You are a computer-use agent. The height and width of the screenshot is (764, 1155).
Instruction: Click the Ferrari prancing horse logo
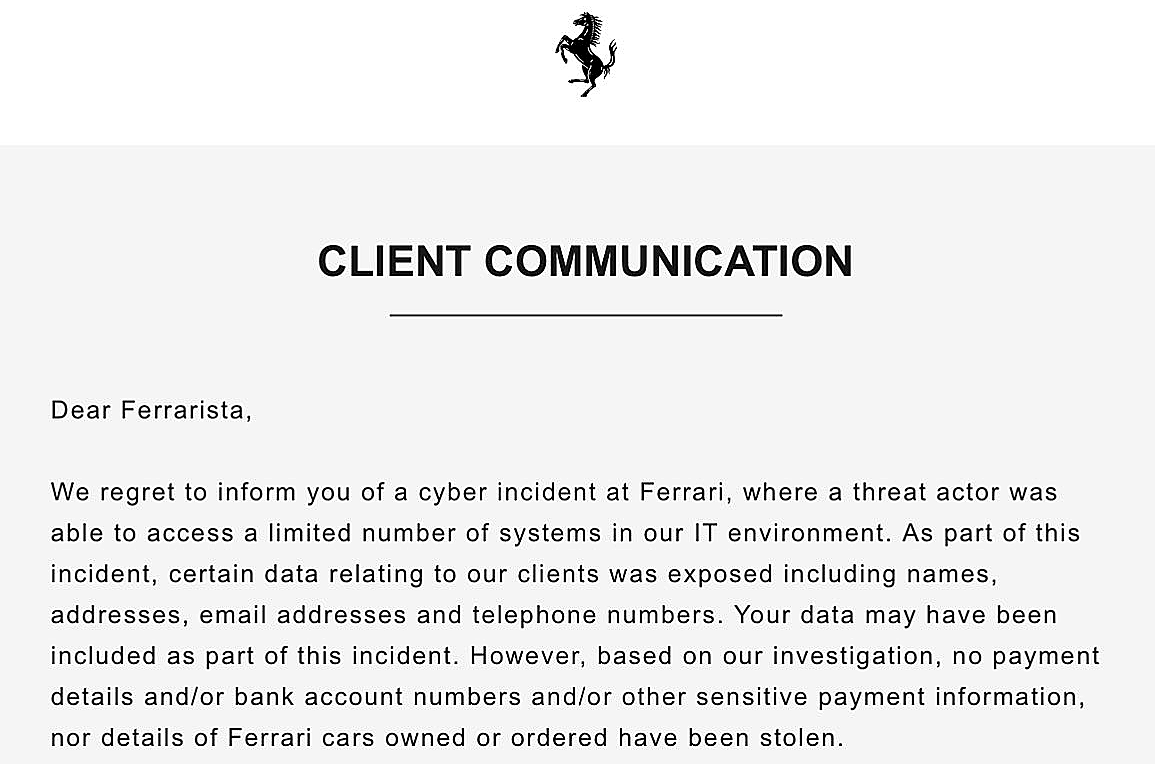[586, 54]
